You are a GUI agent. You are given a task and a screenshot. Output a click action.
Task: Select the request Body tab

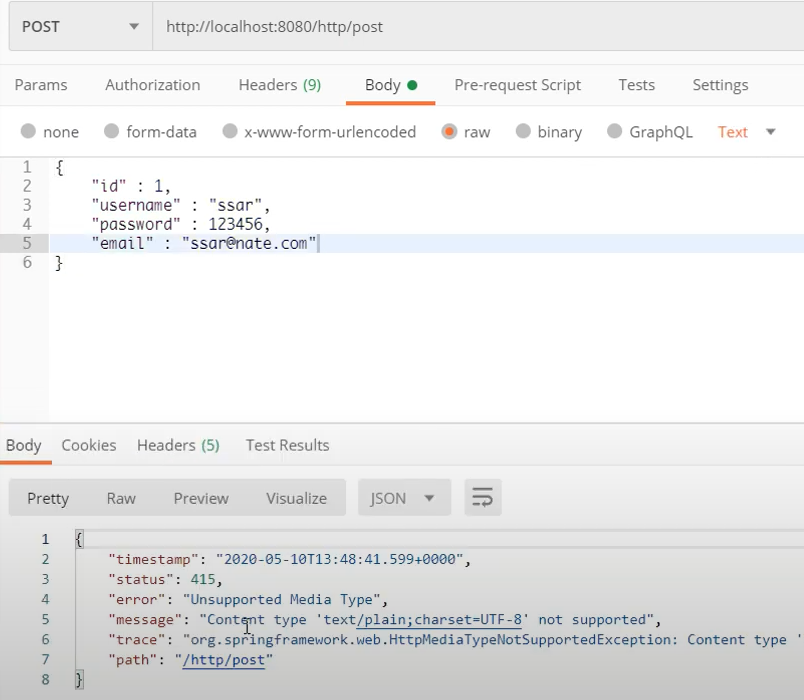tap(391, 85)
